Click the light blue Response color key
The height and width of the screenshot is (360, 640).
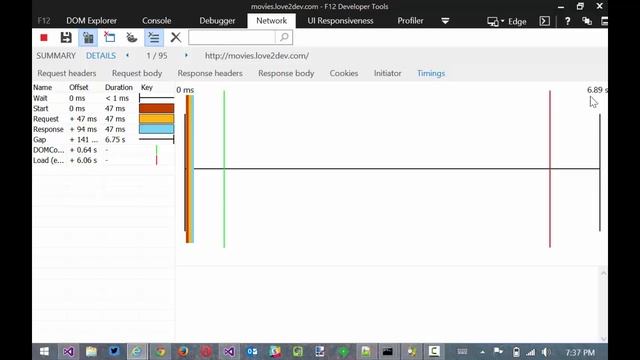pyautogui.click(x=156, y=129)
